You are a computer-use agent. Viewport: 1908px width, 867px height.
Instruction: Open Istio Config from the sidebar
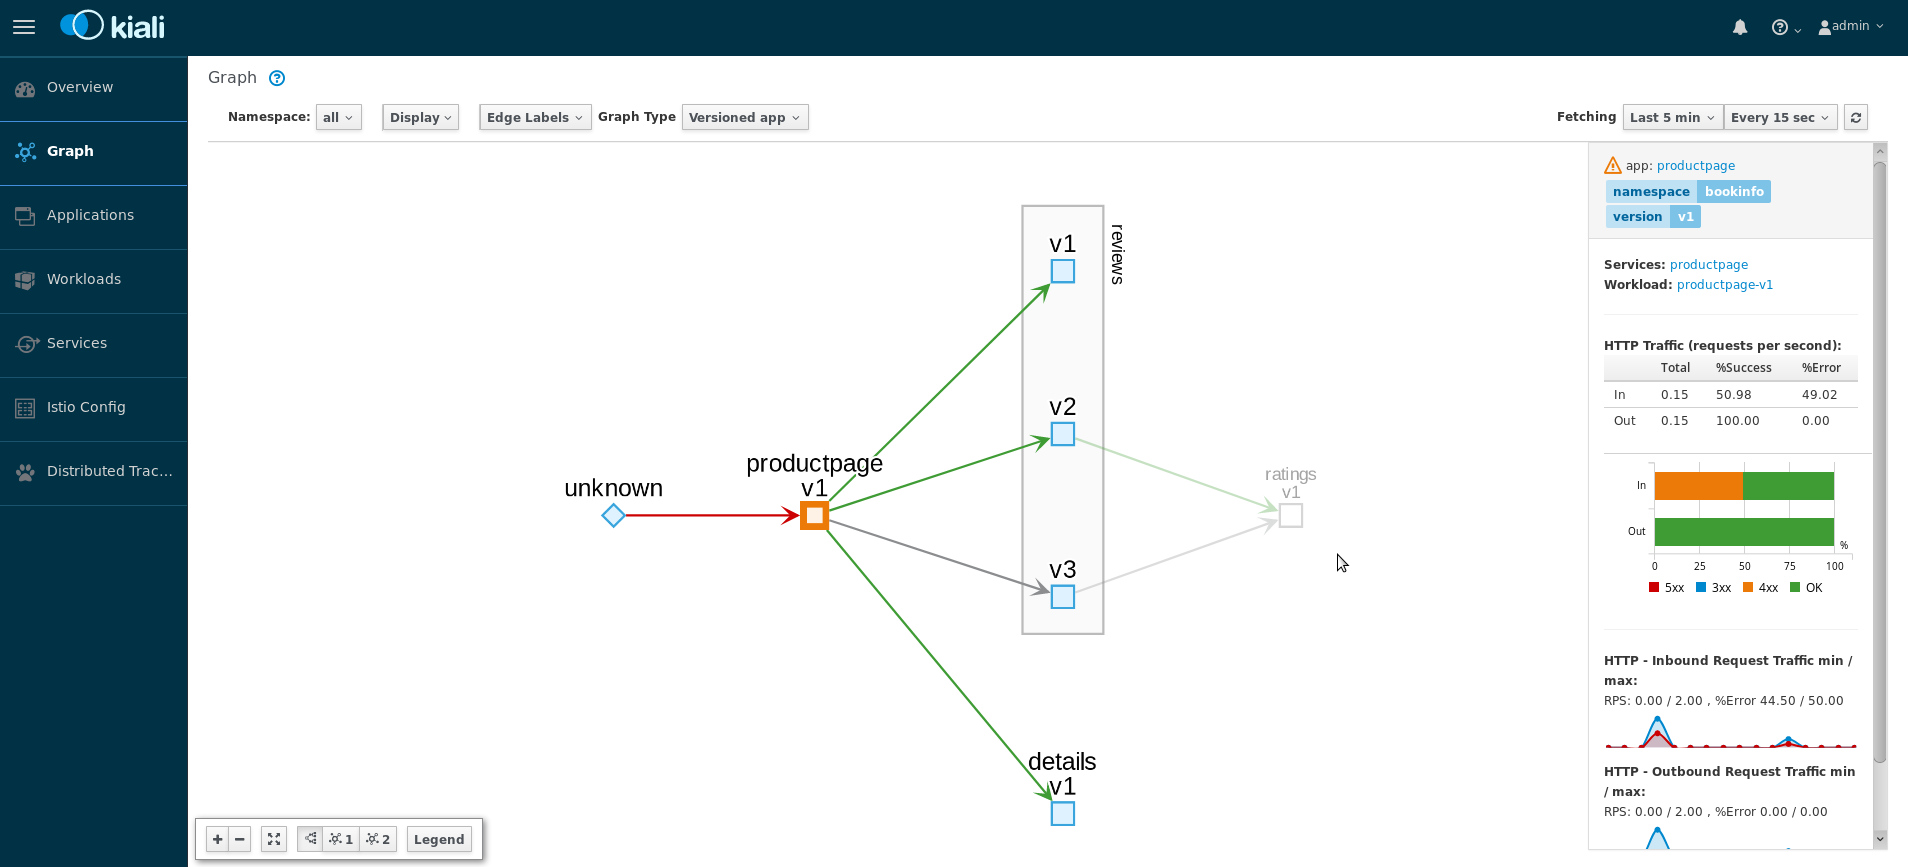[x=86, y=407]
